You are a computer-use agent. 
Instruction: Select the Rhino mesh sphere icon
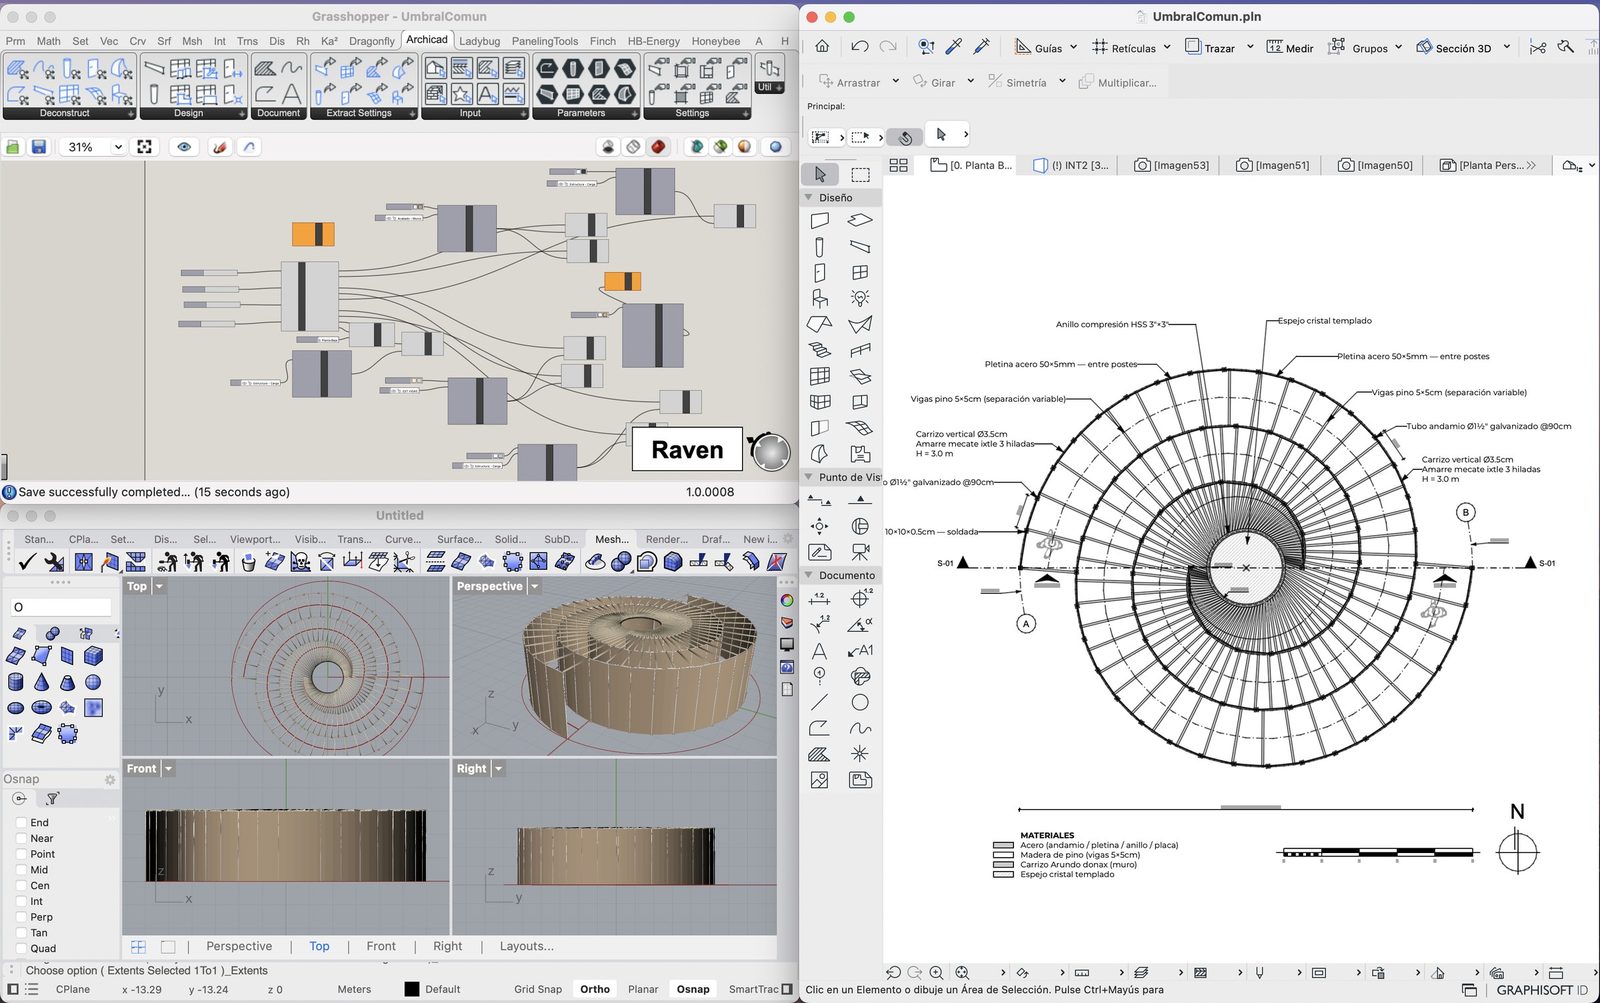(x=93, y=682)
